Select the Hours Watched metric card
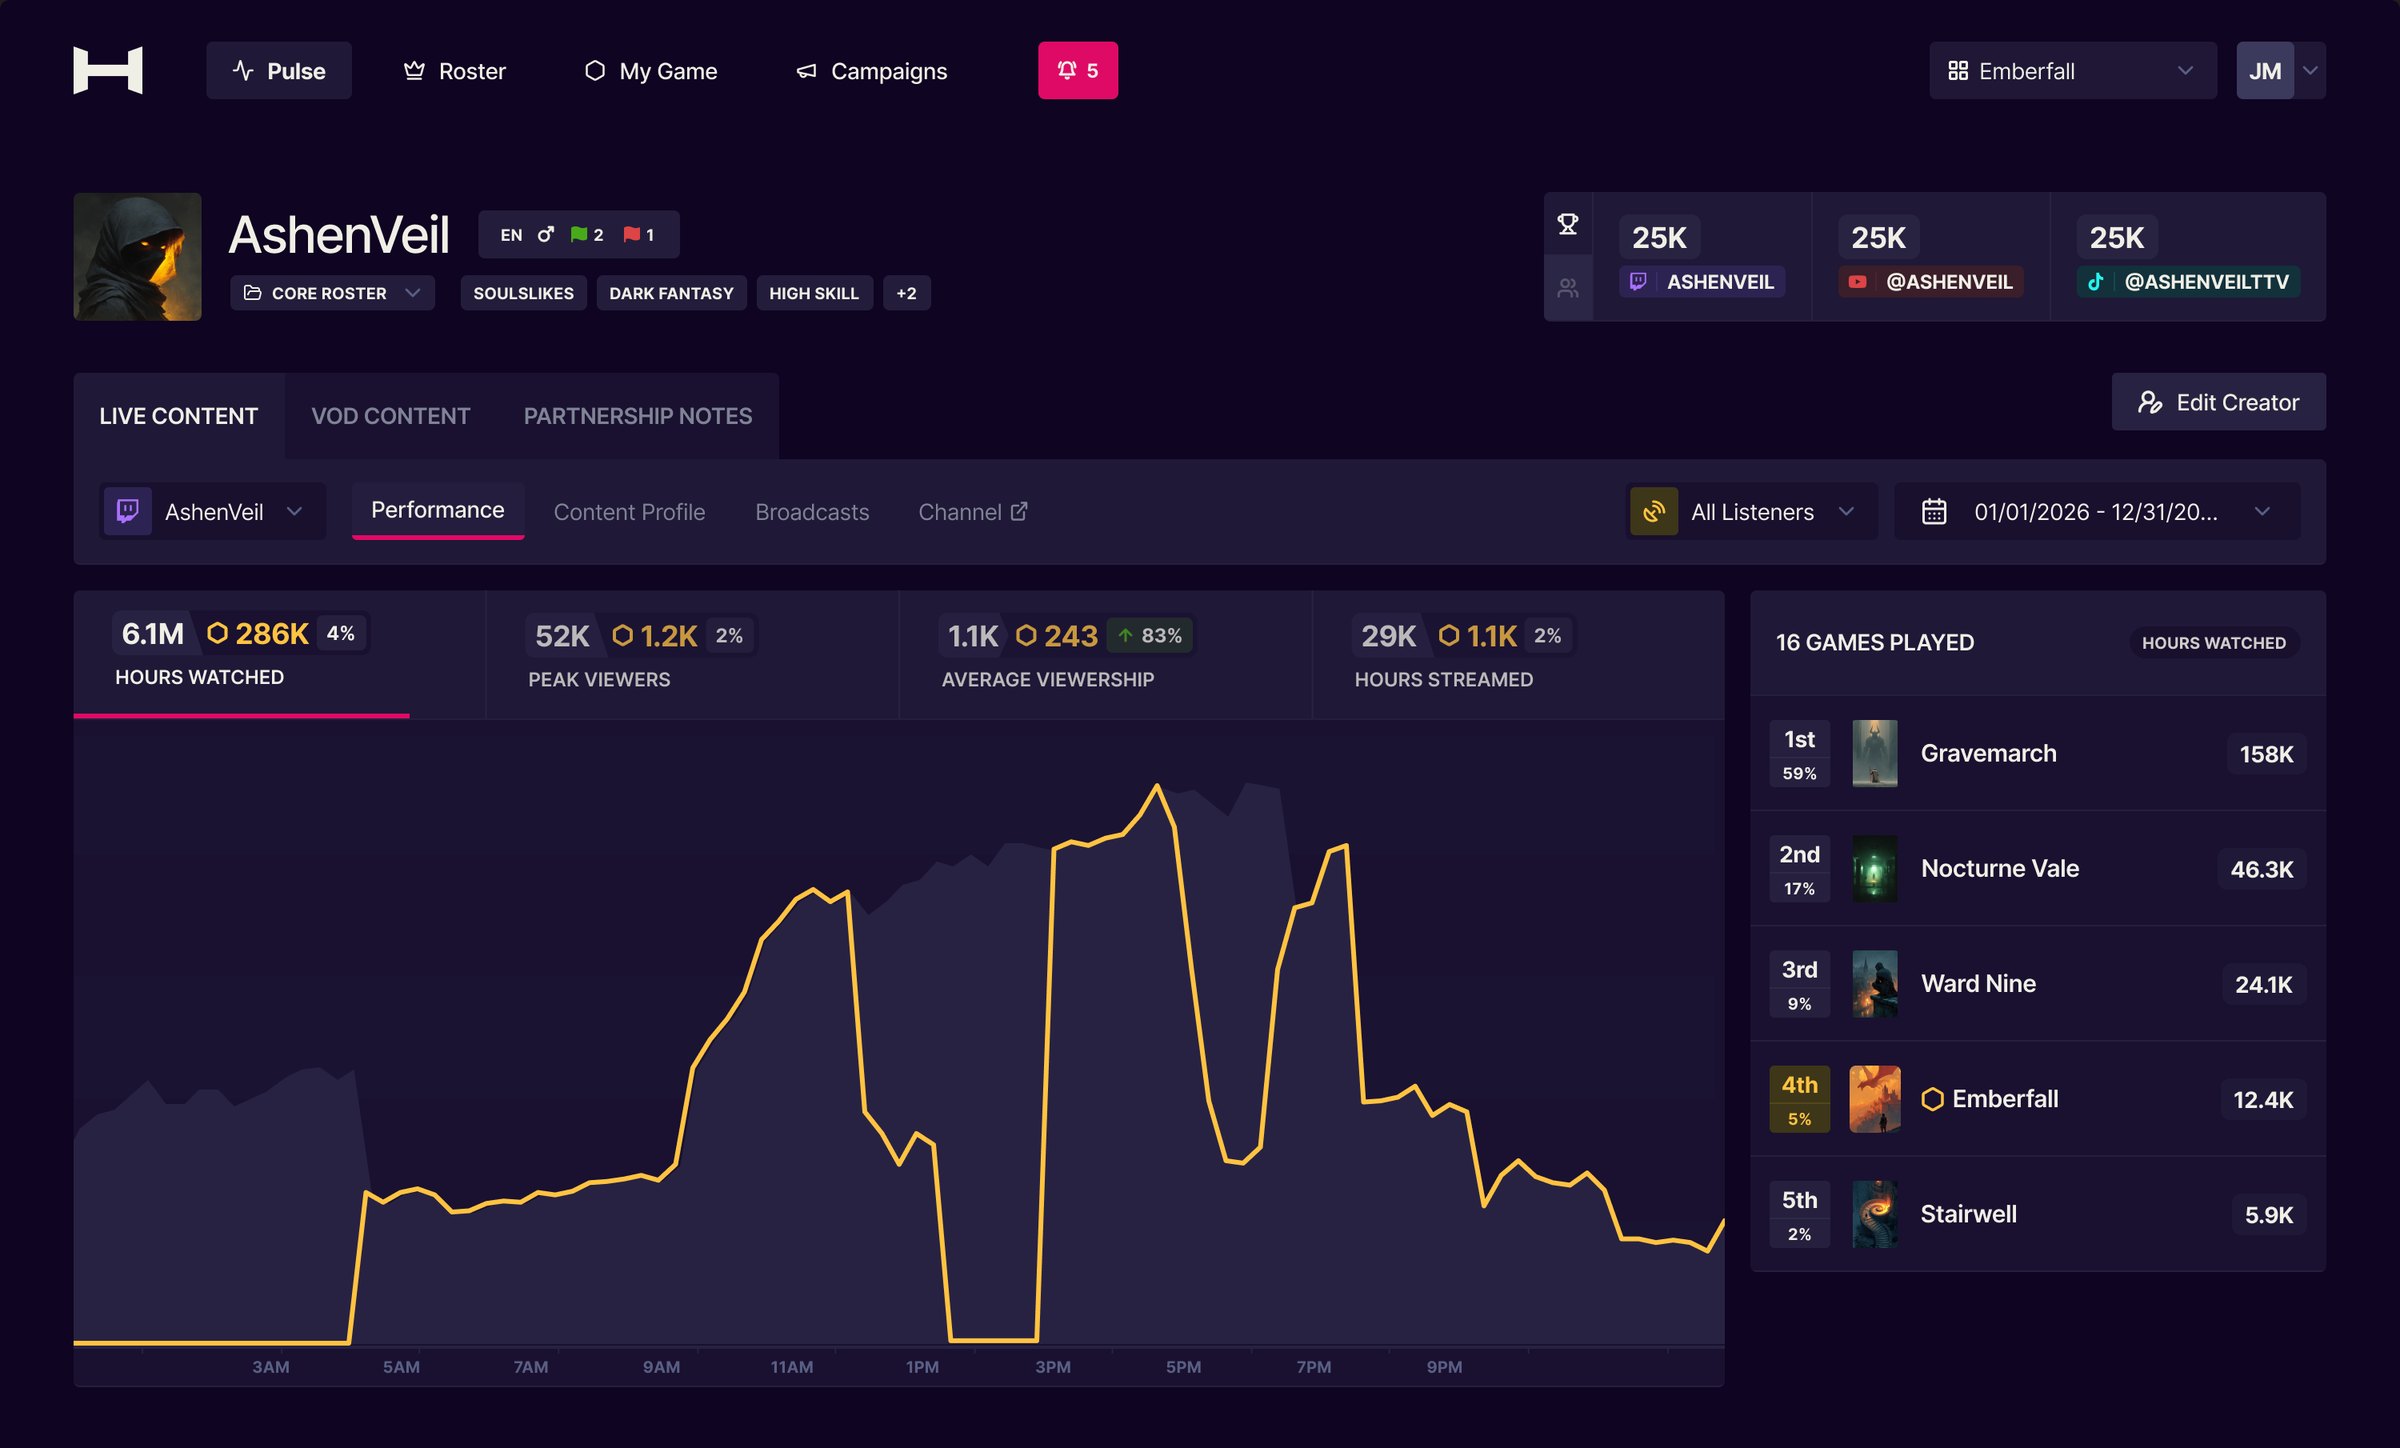This screenshot has width=2400, height=1448. tap(280, 654)
